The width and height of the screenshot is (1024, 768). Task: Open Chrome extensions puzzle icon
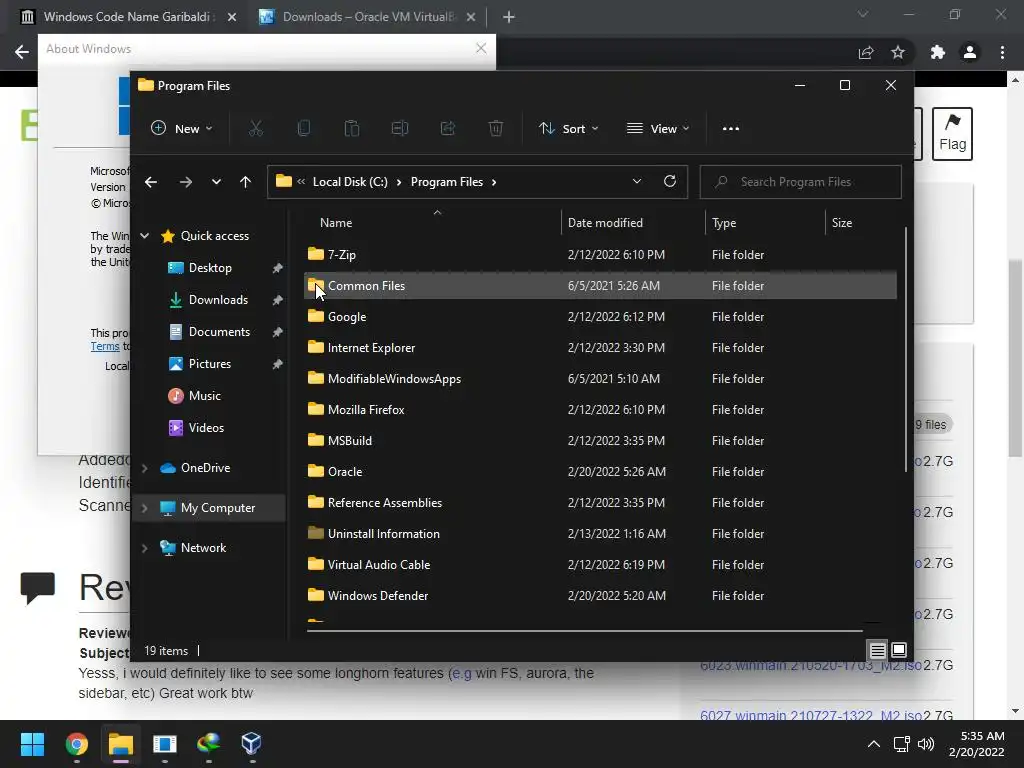click(x=938, y=52)
